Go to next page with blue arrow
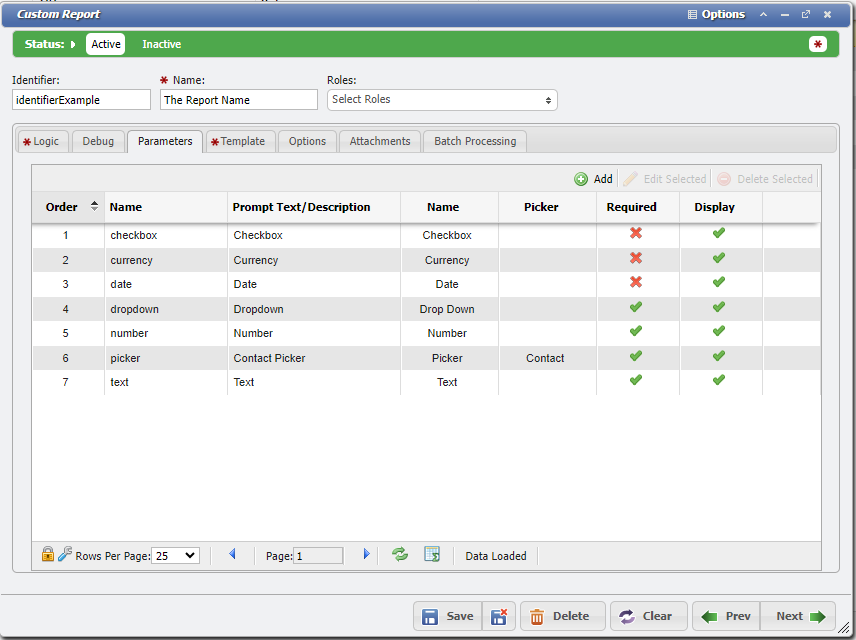This screenshot has height=640, width=856. (x=366, y=555)
